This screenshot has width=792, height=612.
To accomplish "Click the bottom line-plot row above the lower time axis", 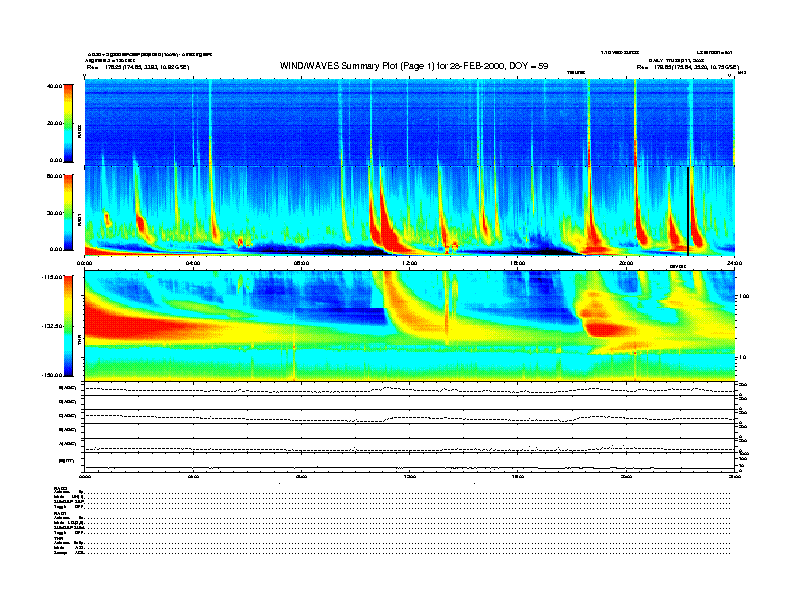I will click(x=409, y=462).
